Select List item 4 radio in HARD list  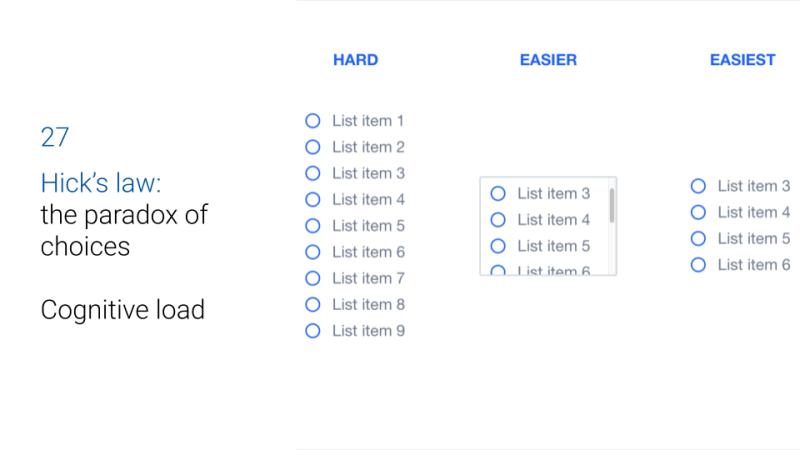pyautogui.click(x=313, y=199)
